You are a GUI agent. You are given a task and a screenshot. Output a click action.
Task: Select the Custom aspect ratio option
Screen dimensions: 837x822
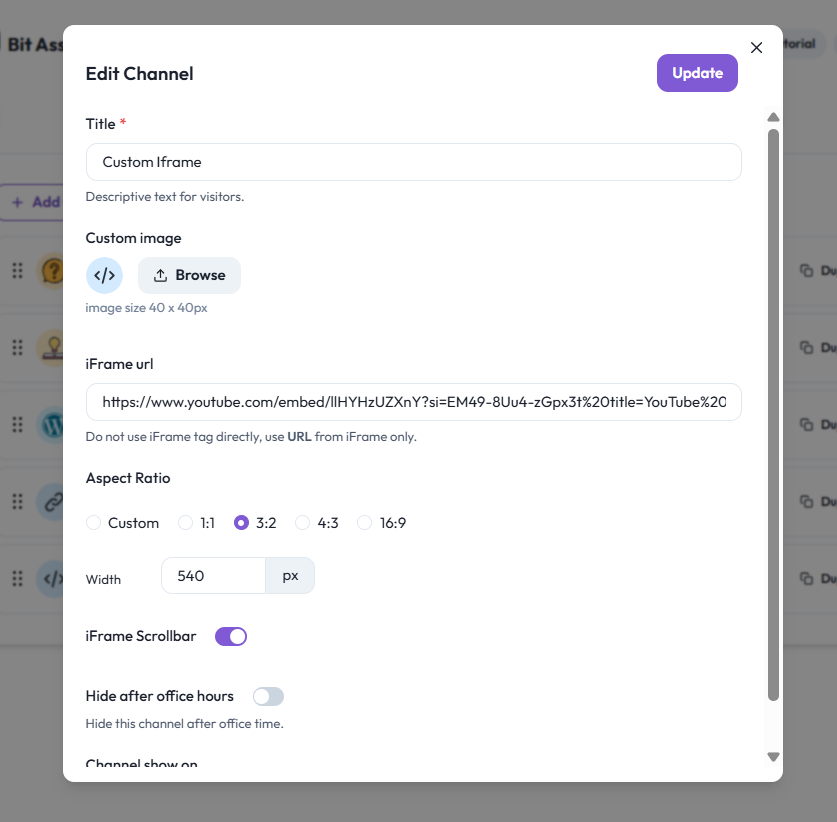pyautogui.click(x=94, y=523)
